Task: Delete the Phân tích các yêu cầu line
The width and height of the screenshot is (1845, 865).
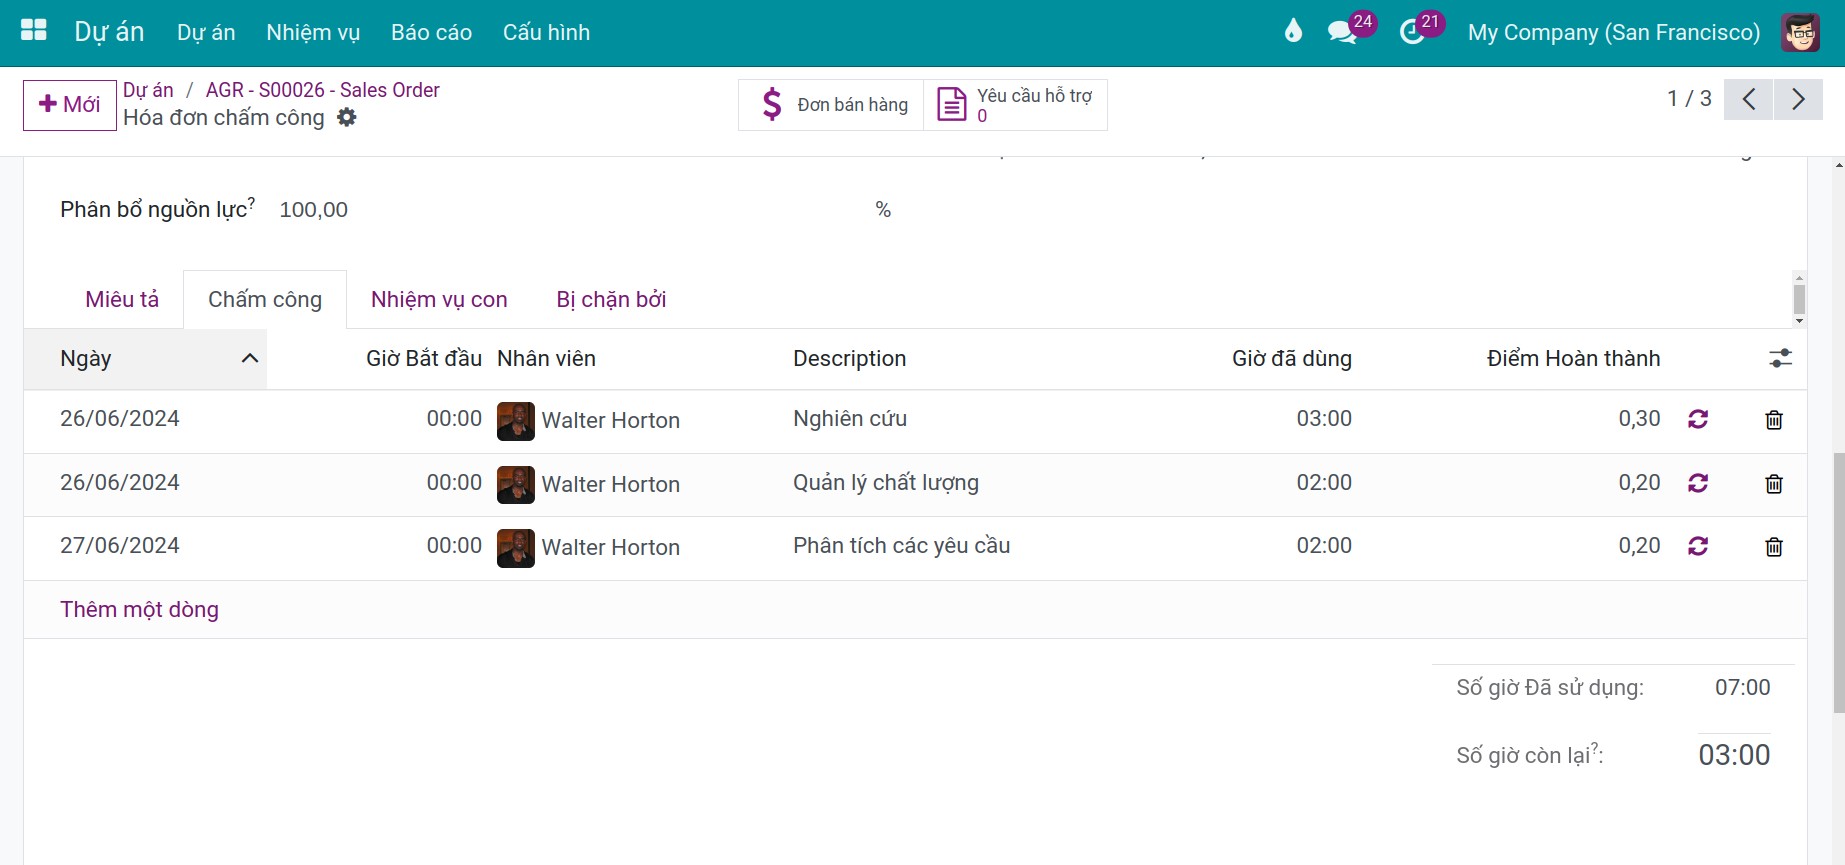Action: [1774, 547]
